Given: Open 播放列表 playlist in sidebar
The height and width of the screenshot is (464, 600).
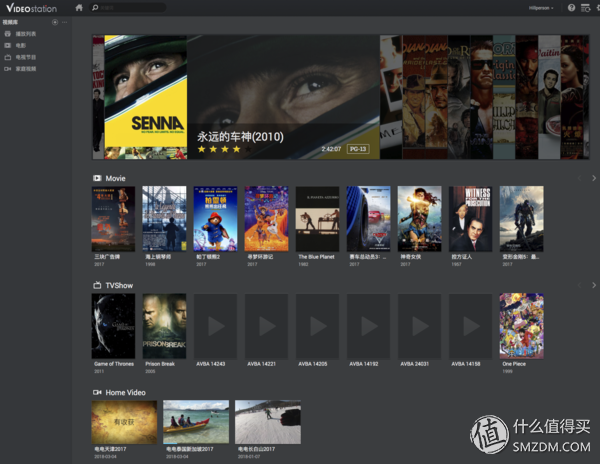Looking at the screenshot, I should [x=26, y=34].
